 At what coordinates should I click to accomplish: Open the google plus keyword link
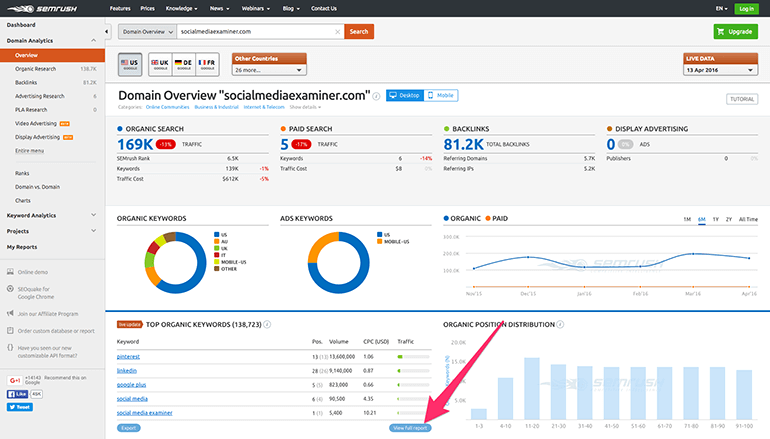[x=131, y=384]
